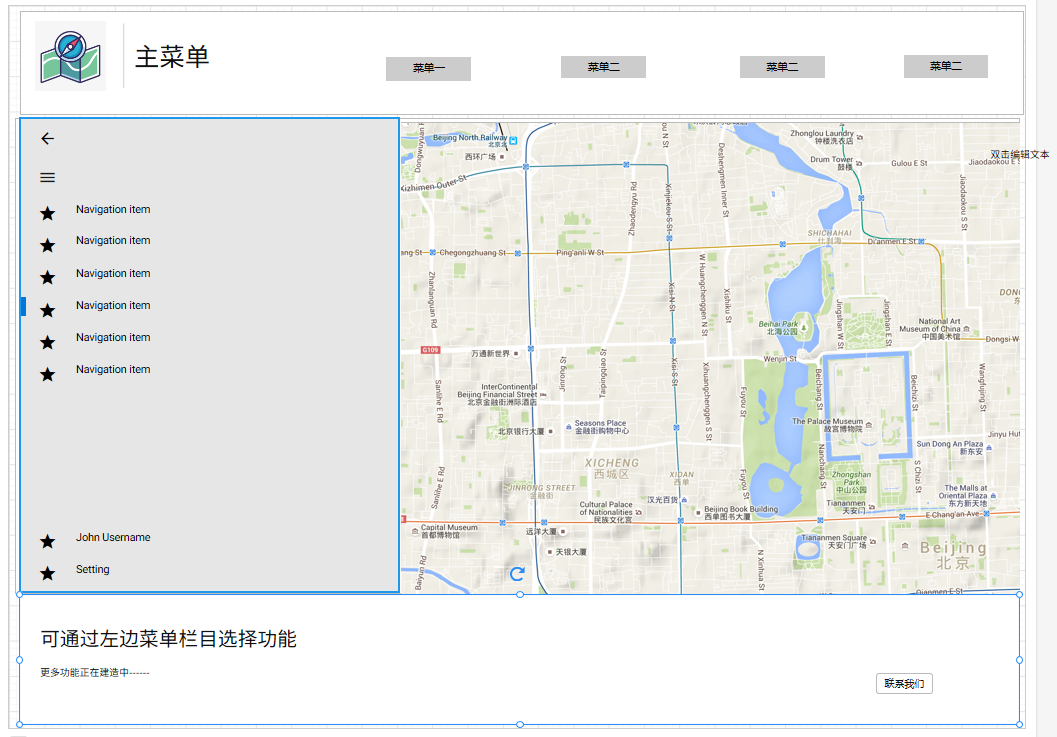Click the 西环广场 map label
Screen dimensions: 1057x737
coord(480,156)
